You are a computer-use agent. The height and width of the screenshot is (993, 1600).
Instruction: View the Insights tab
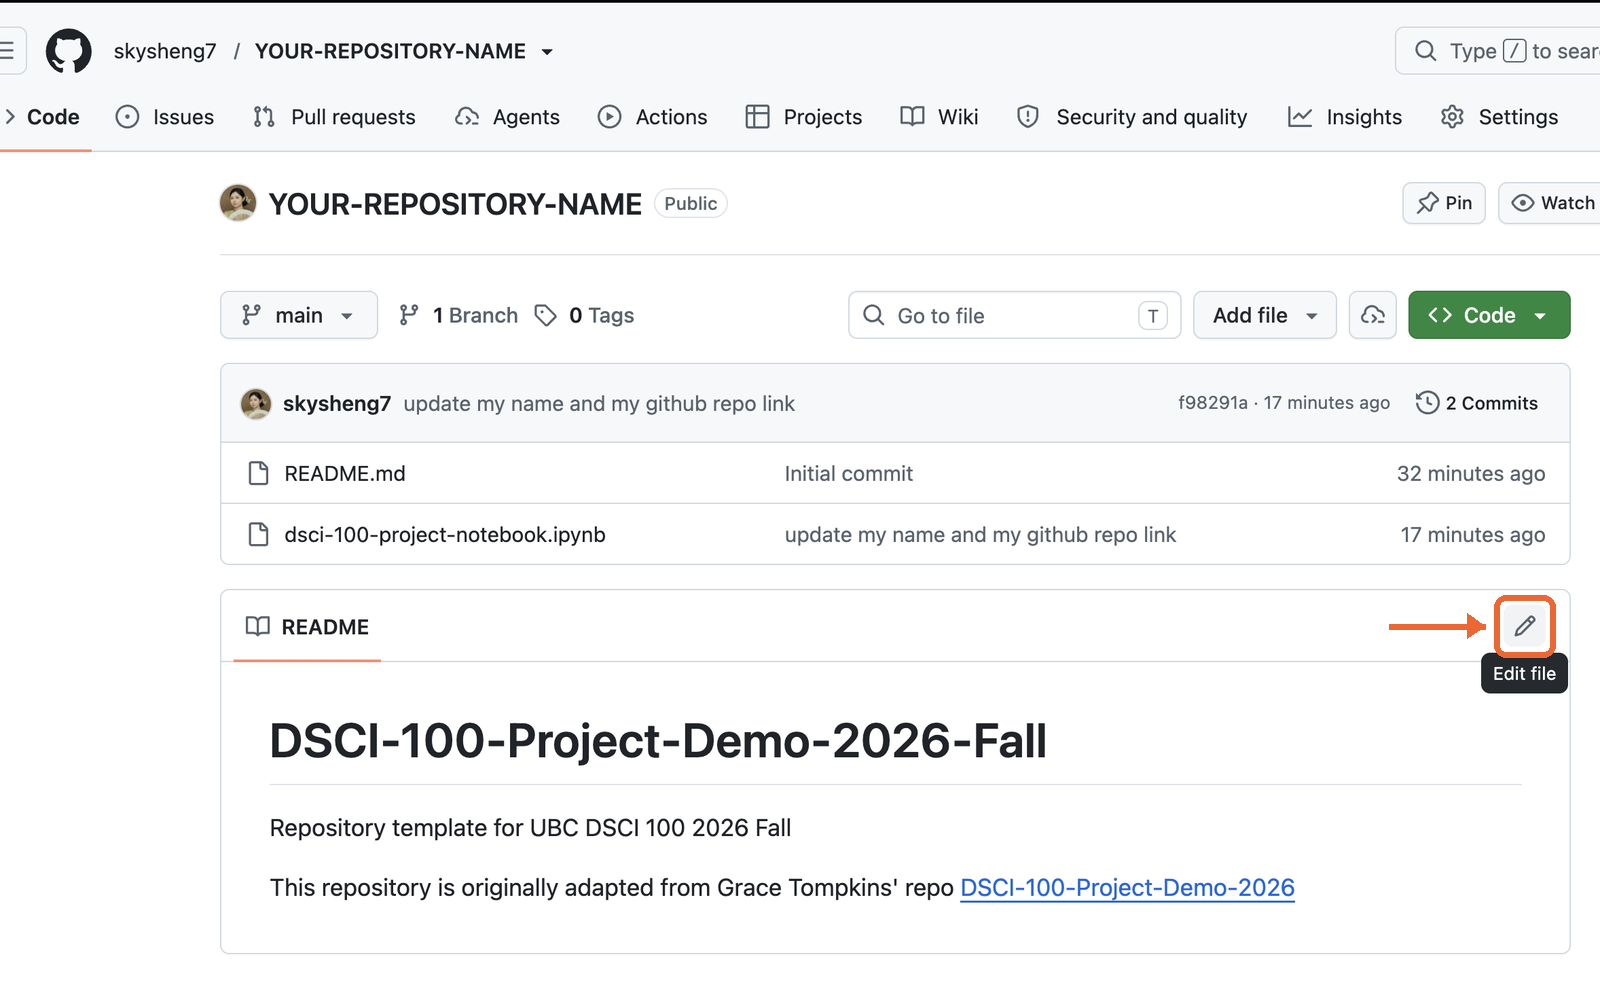pyautogui.click(x=1345, y=117)
